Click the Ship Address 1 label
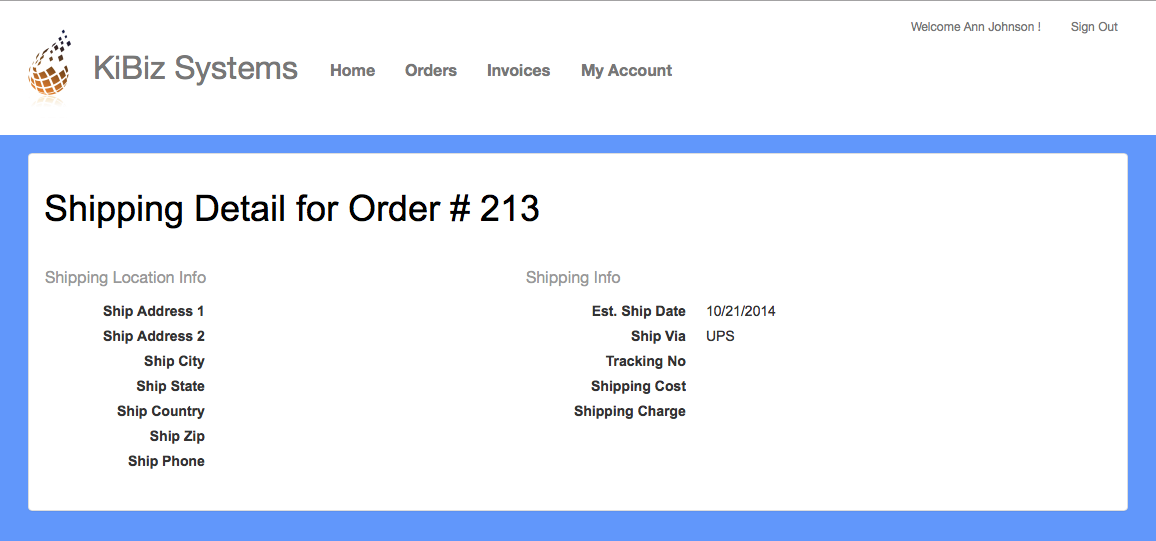 click(x=153, y=312)
